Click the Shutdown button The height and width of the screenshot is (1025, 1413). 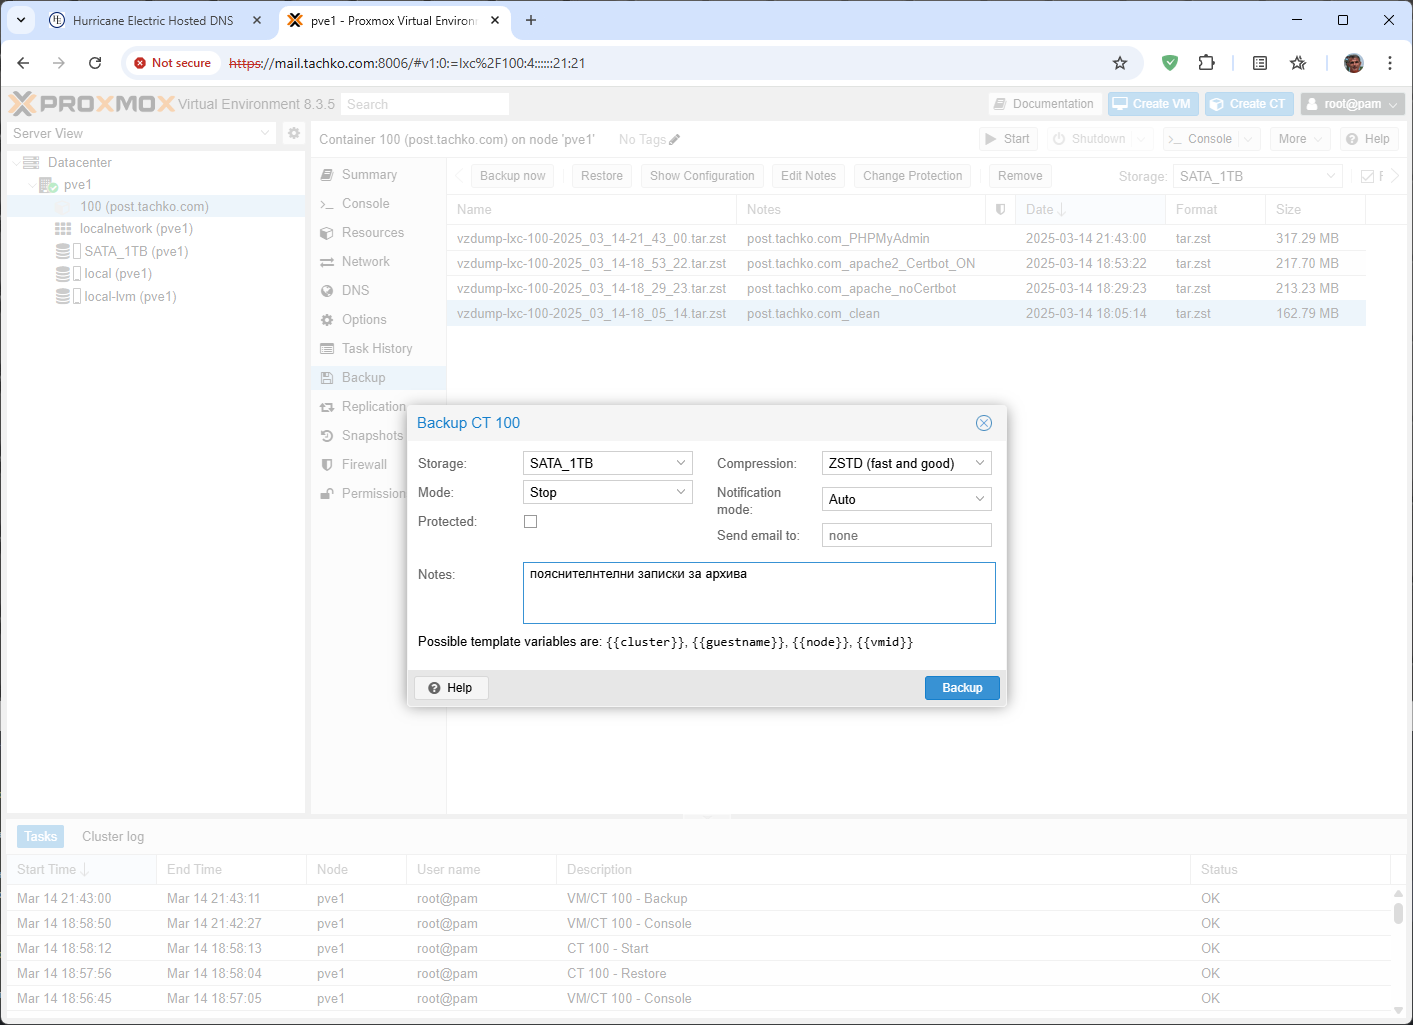point(1089,139)
